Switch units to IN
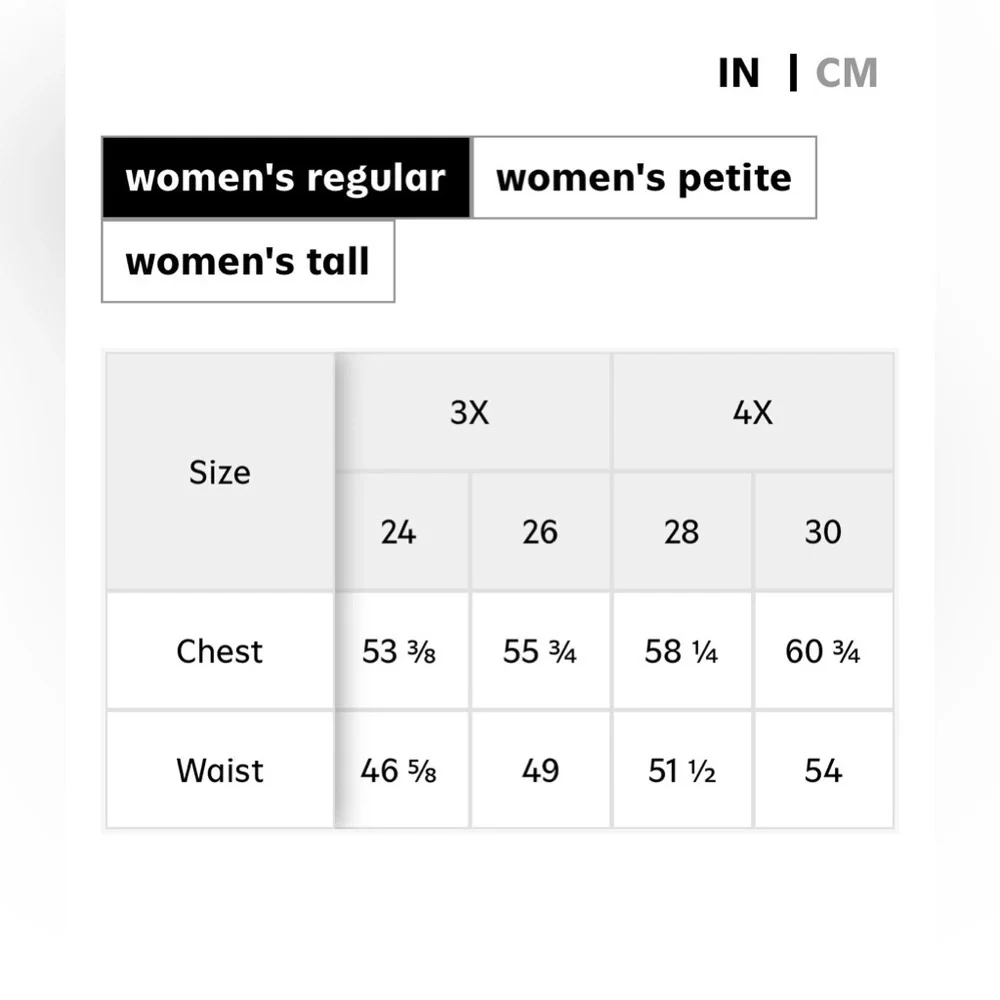Viewport: 1000px width, 1000px height. point(739,73)
